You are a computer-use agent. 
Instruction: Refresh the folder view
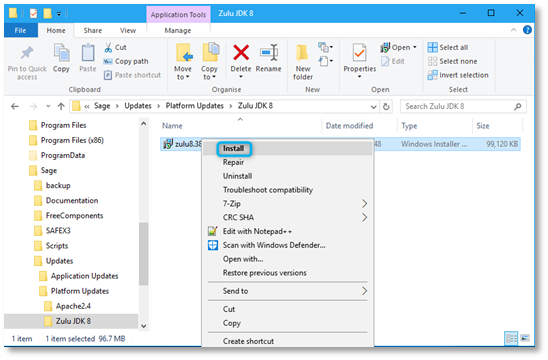(386, 107)
